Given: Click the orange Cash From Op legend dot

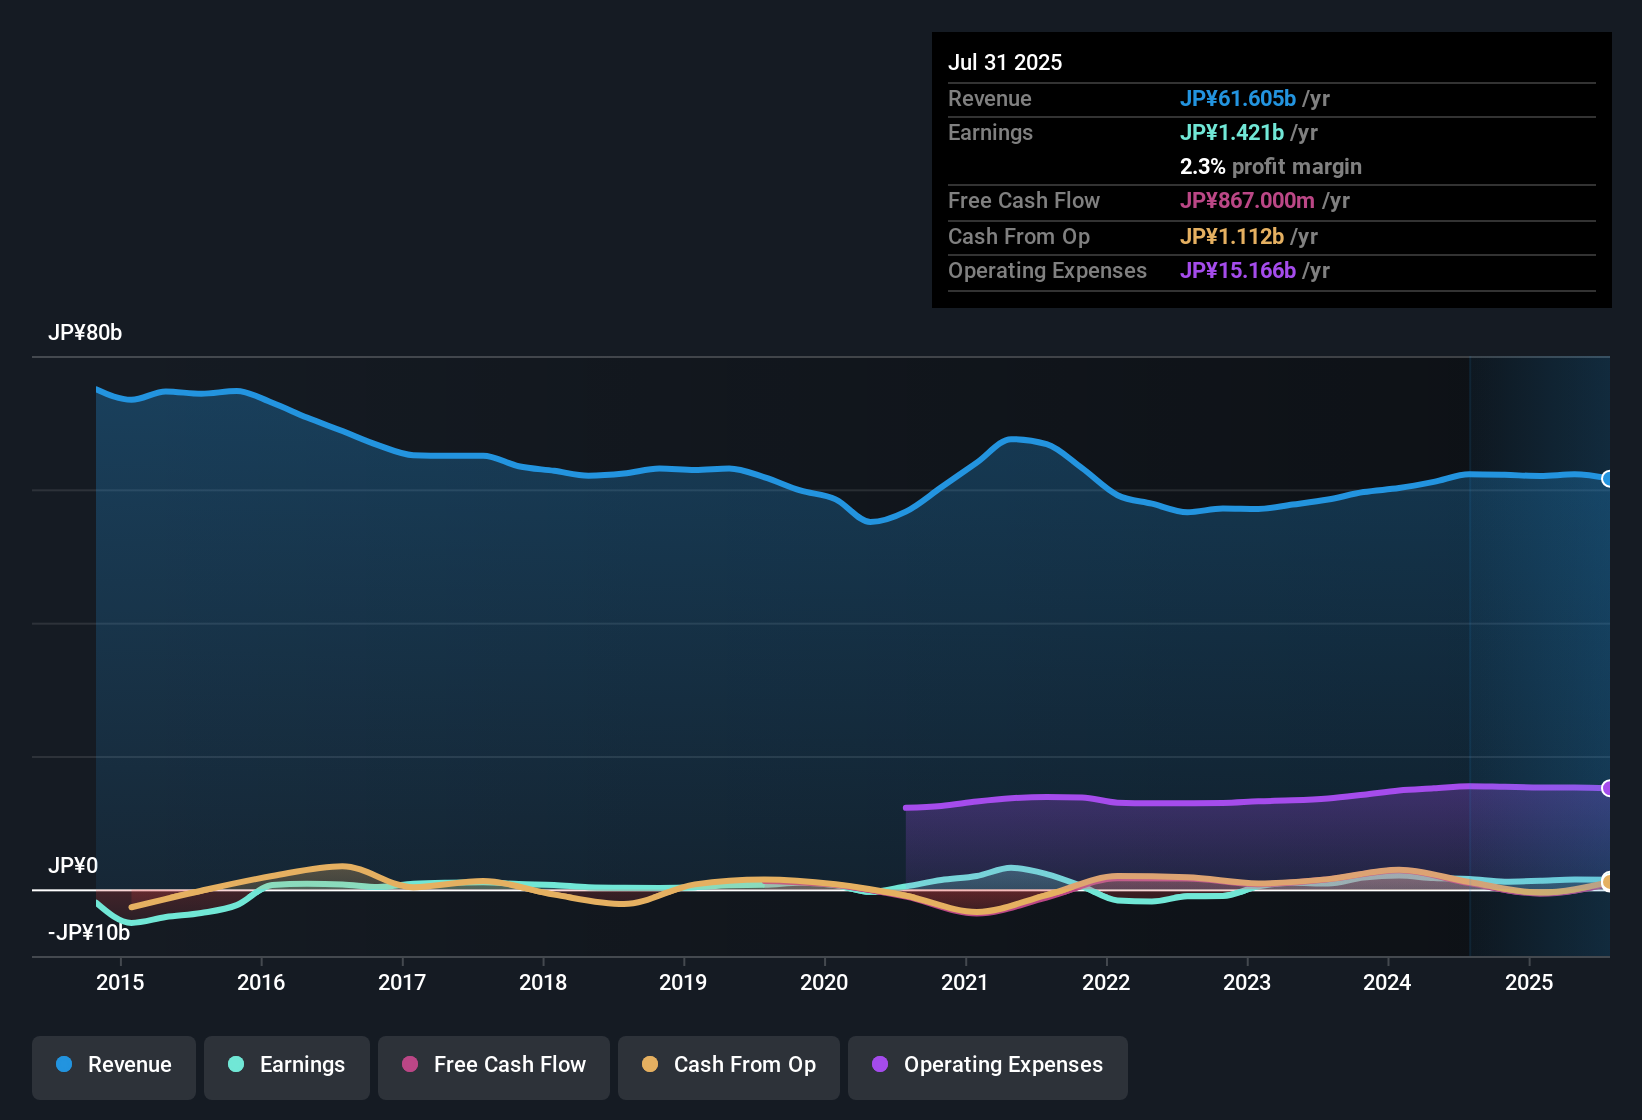Looking at the screenshot, I should [x=649, y=1065].
